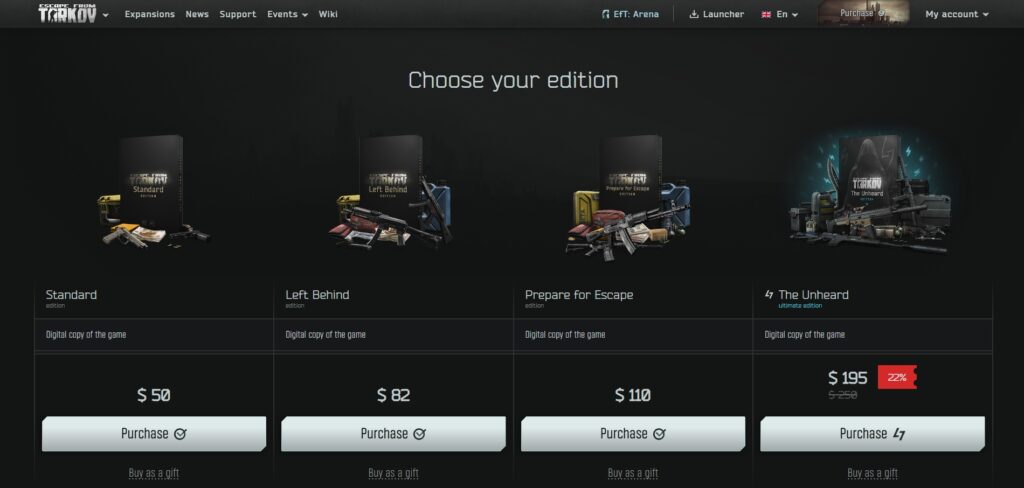
Task: Click the 22% discount tag
Action: click(x=897, y=378)
